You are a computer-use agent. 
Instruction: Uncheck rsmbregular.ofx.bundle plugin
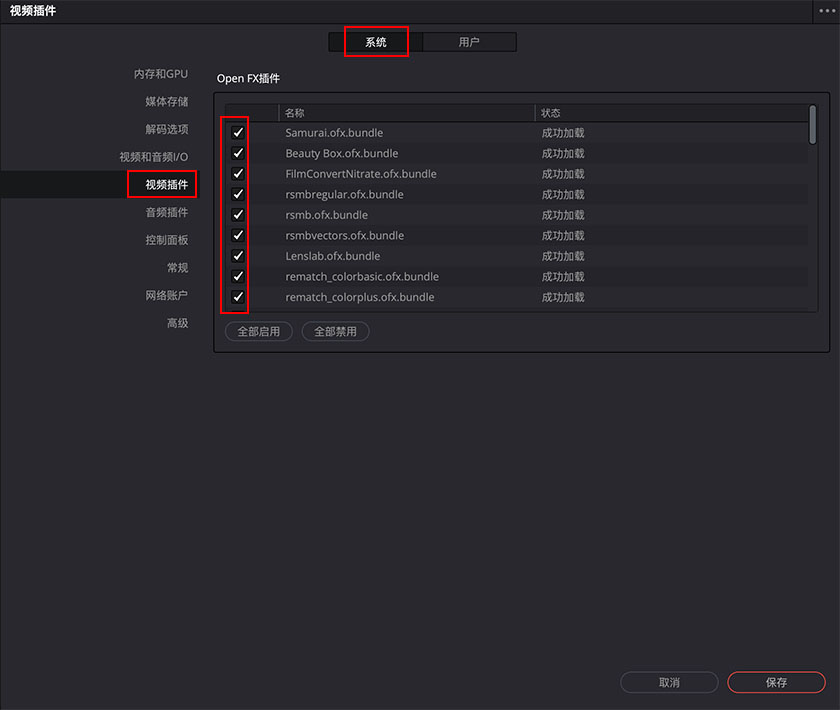(x=238, y=194)
